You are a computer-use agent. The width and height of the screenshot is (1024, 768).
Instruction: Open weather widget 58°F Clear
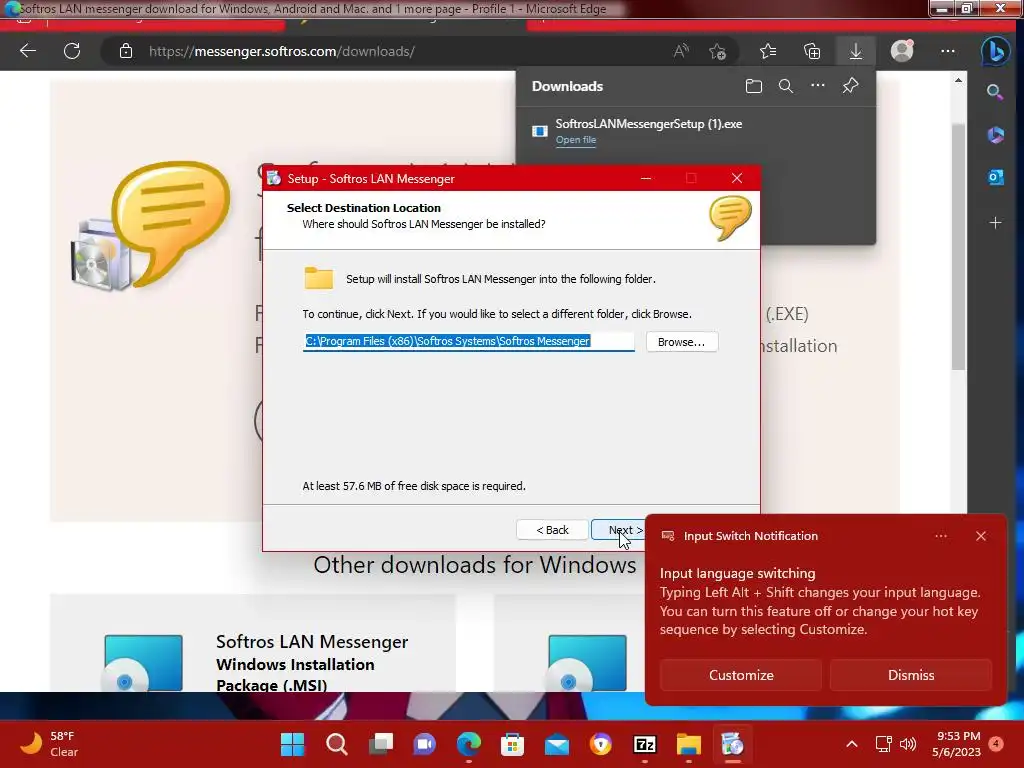49,744
